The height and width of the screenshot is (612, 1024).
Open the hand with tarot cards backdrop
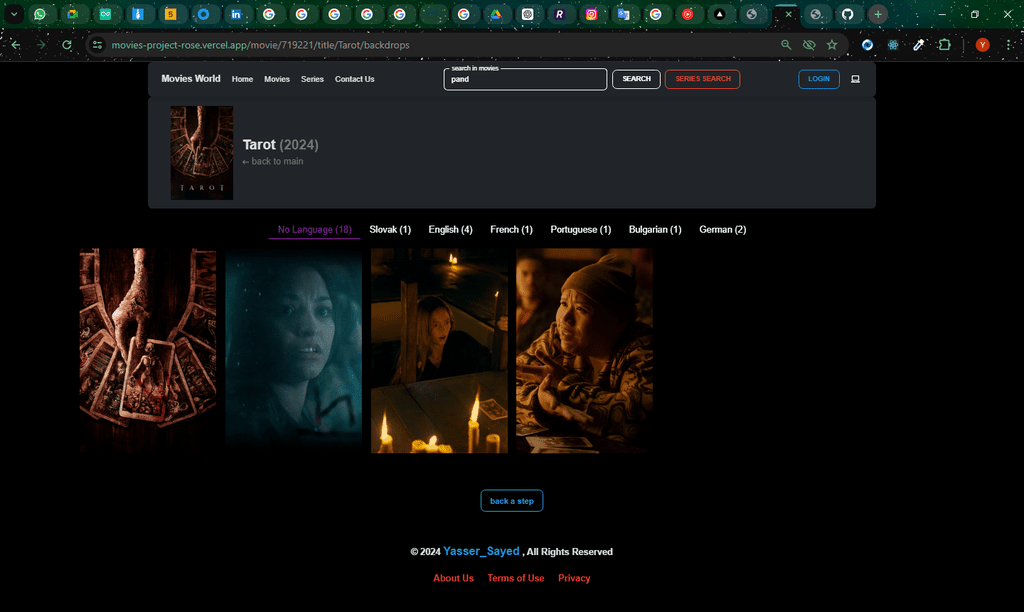point(148,351)
